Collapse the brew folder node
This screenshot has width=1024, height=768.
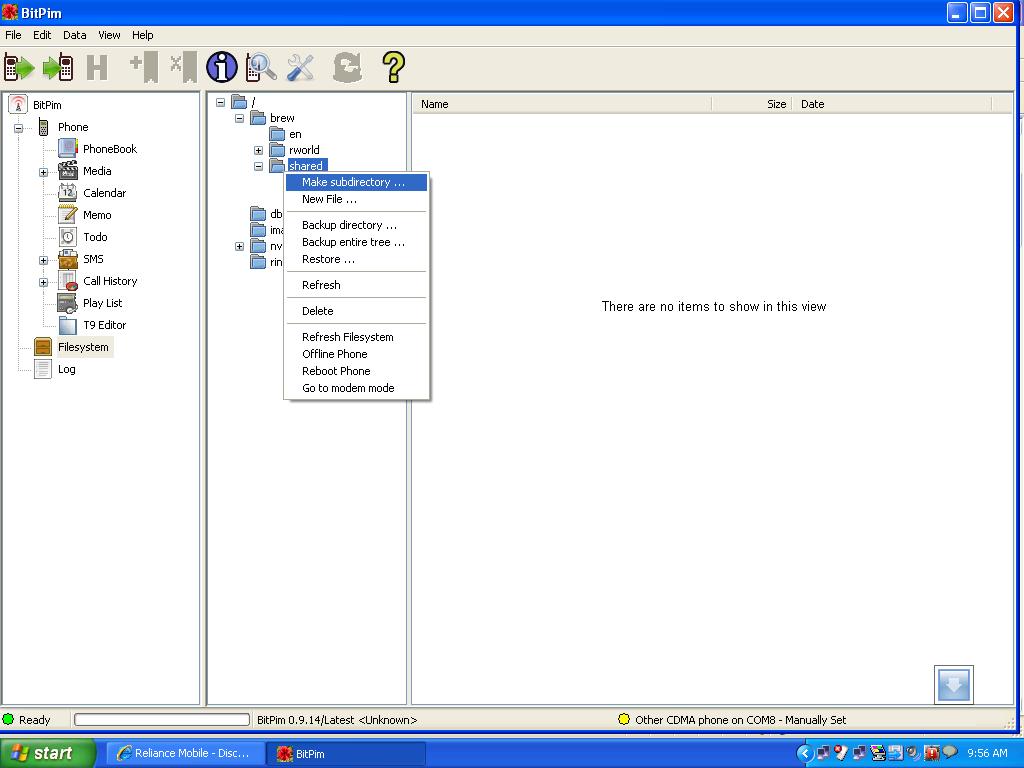coord(240,118)
